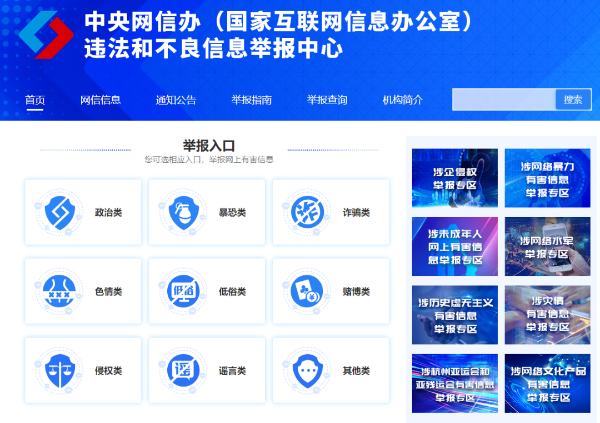This screenshot has width=600, height=423.
Task: Choose the 赌博类 report entry label
Action: tap(356, 292)
